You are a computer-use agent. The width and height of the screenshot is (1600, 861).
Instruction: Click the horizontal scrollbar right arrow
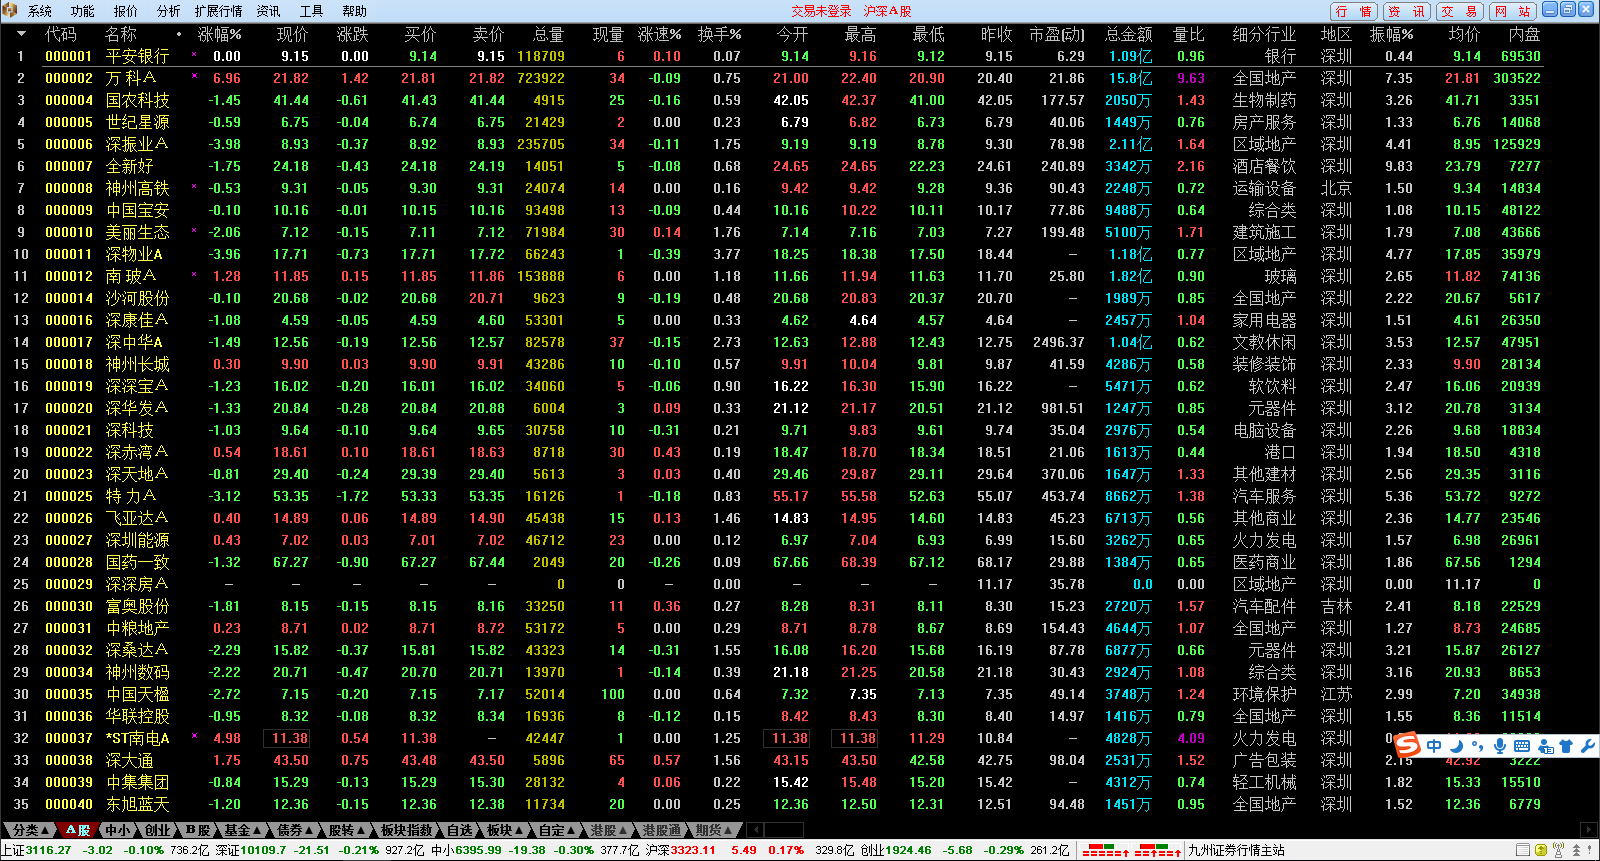1587,830
